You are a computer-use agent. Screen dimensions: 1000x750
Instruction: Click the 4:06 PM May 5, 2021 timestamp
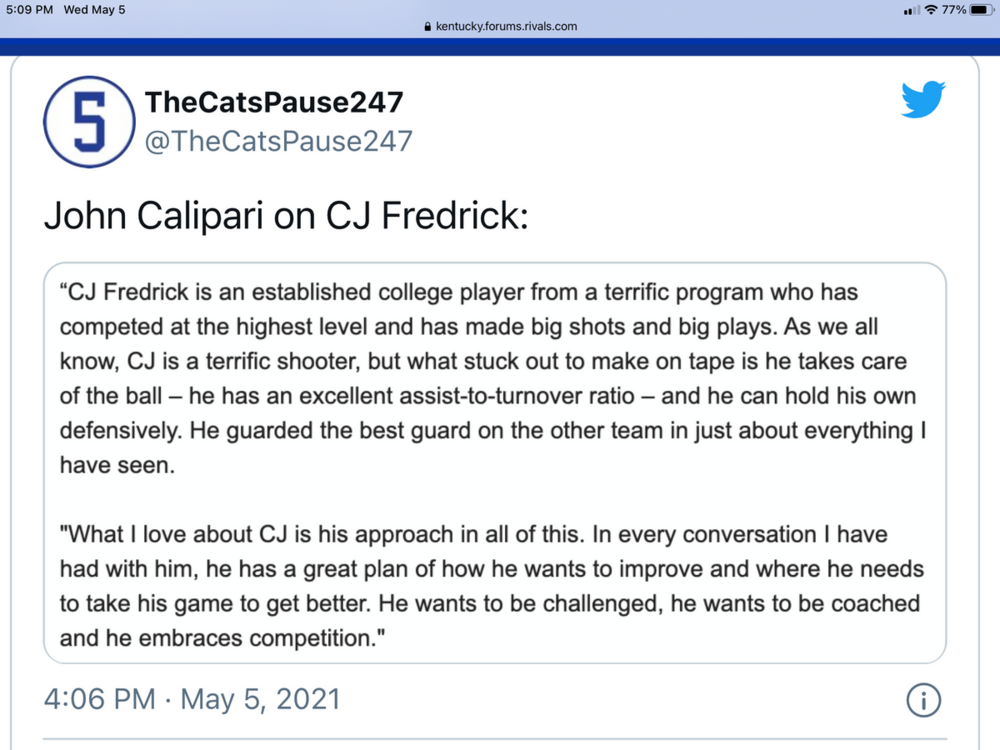pyautogui.click(x=192, y=699)
